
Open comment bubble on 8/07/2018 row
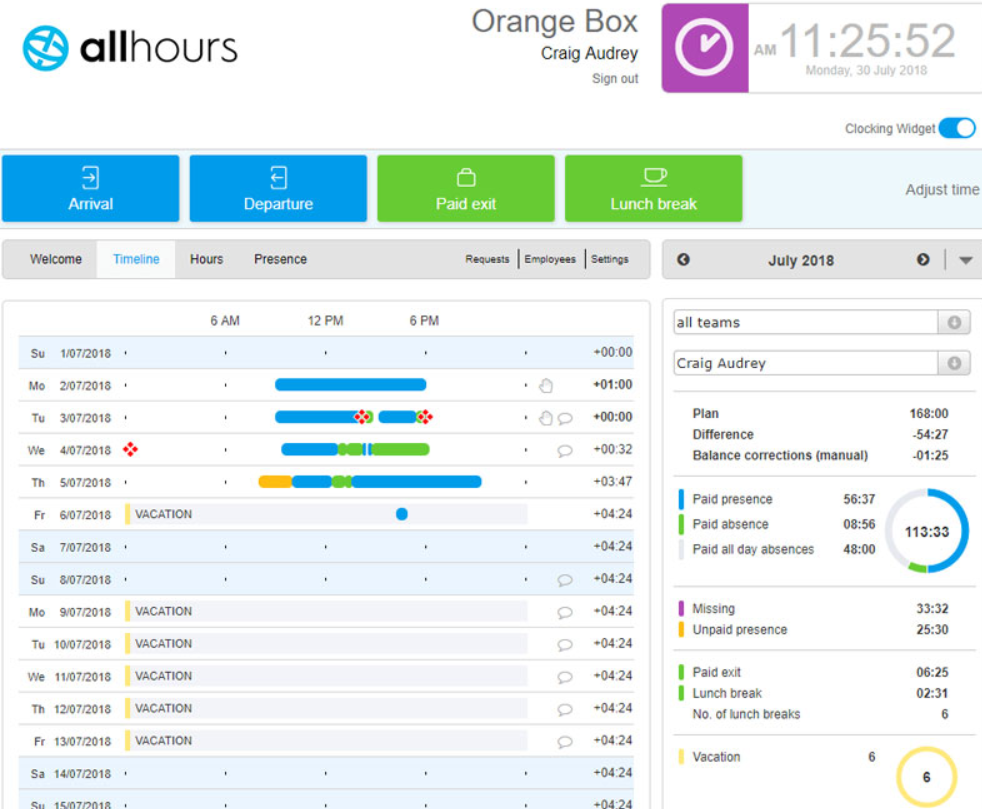point(565,580)
